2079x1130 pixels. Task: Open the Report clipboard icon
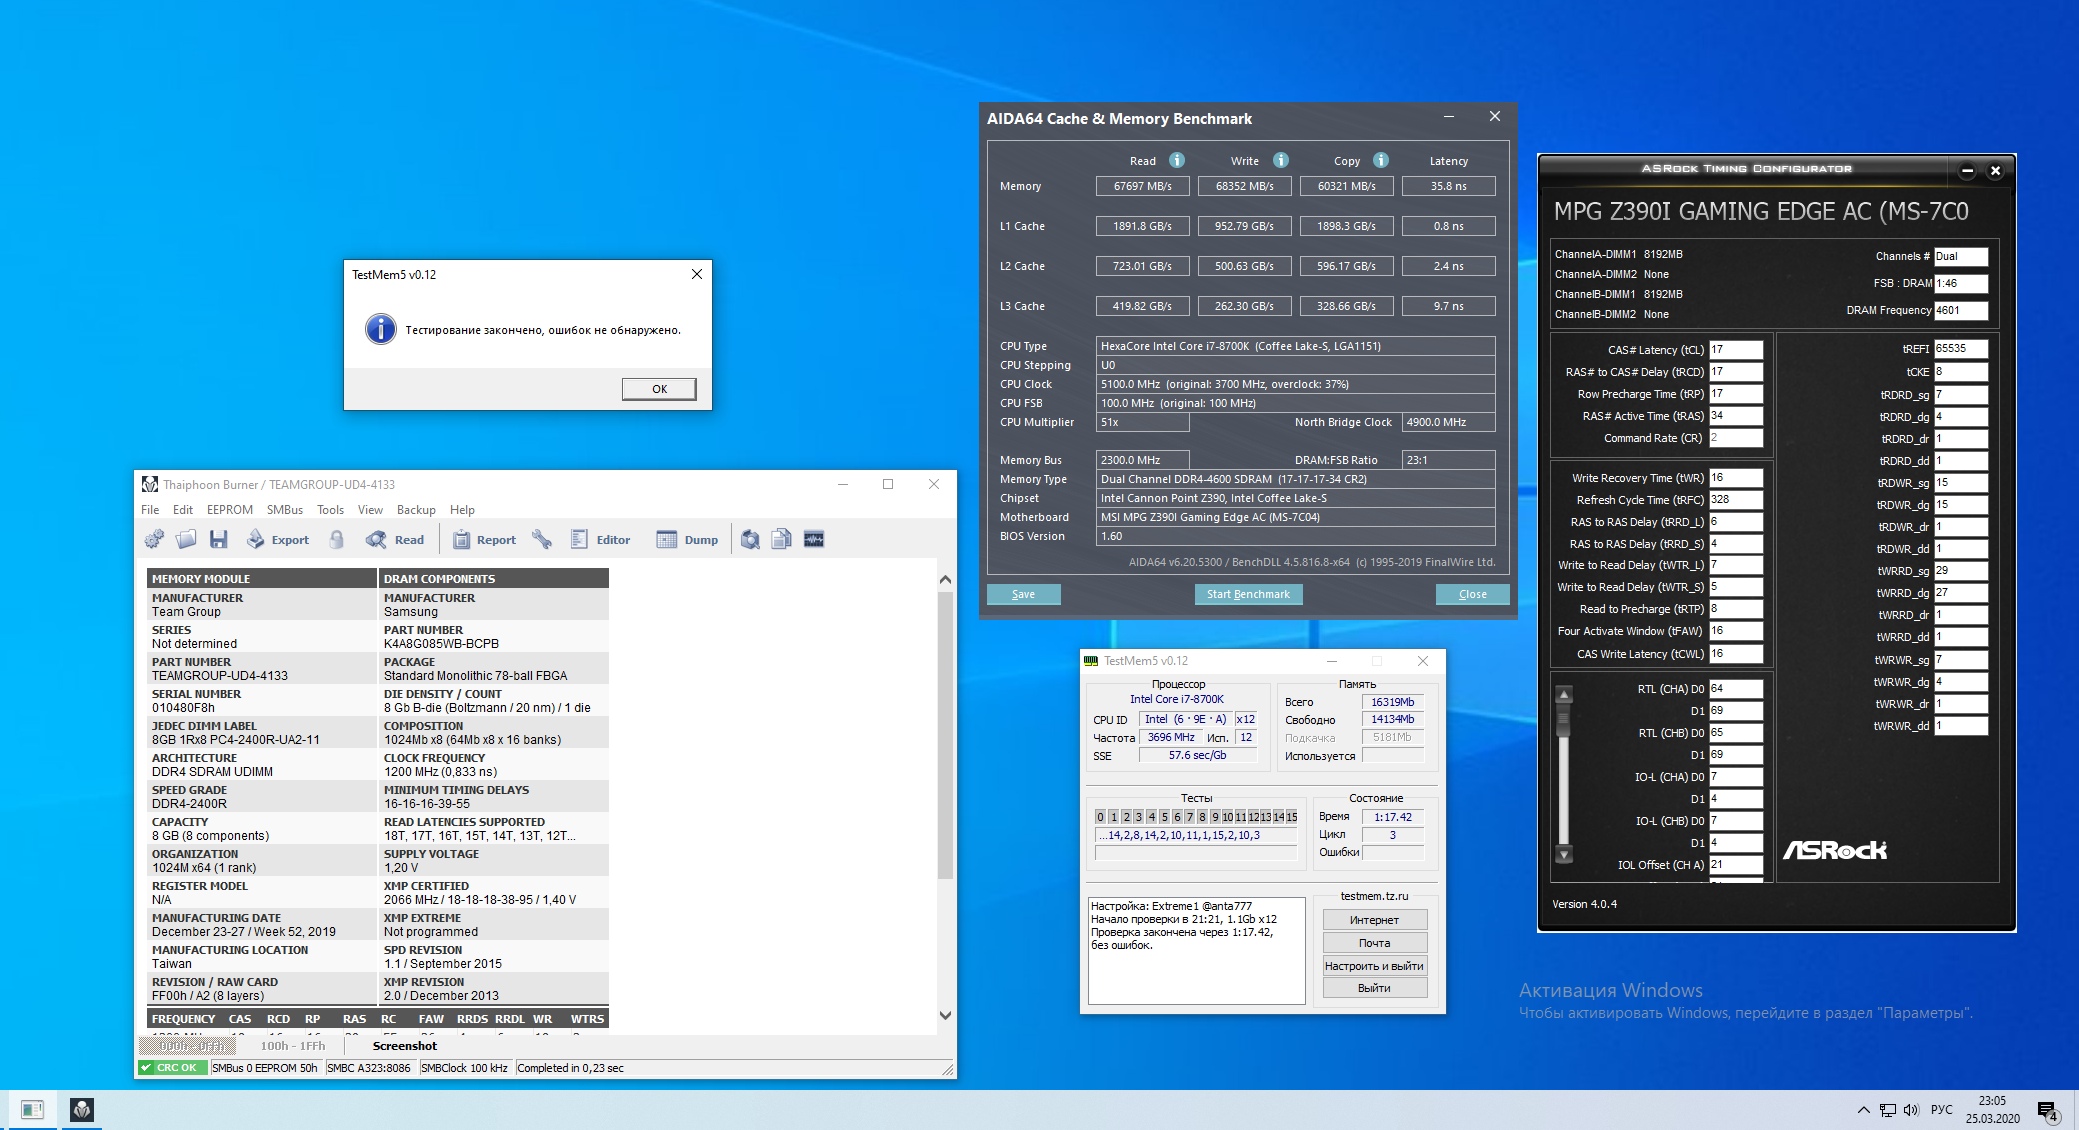[462, 540]
